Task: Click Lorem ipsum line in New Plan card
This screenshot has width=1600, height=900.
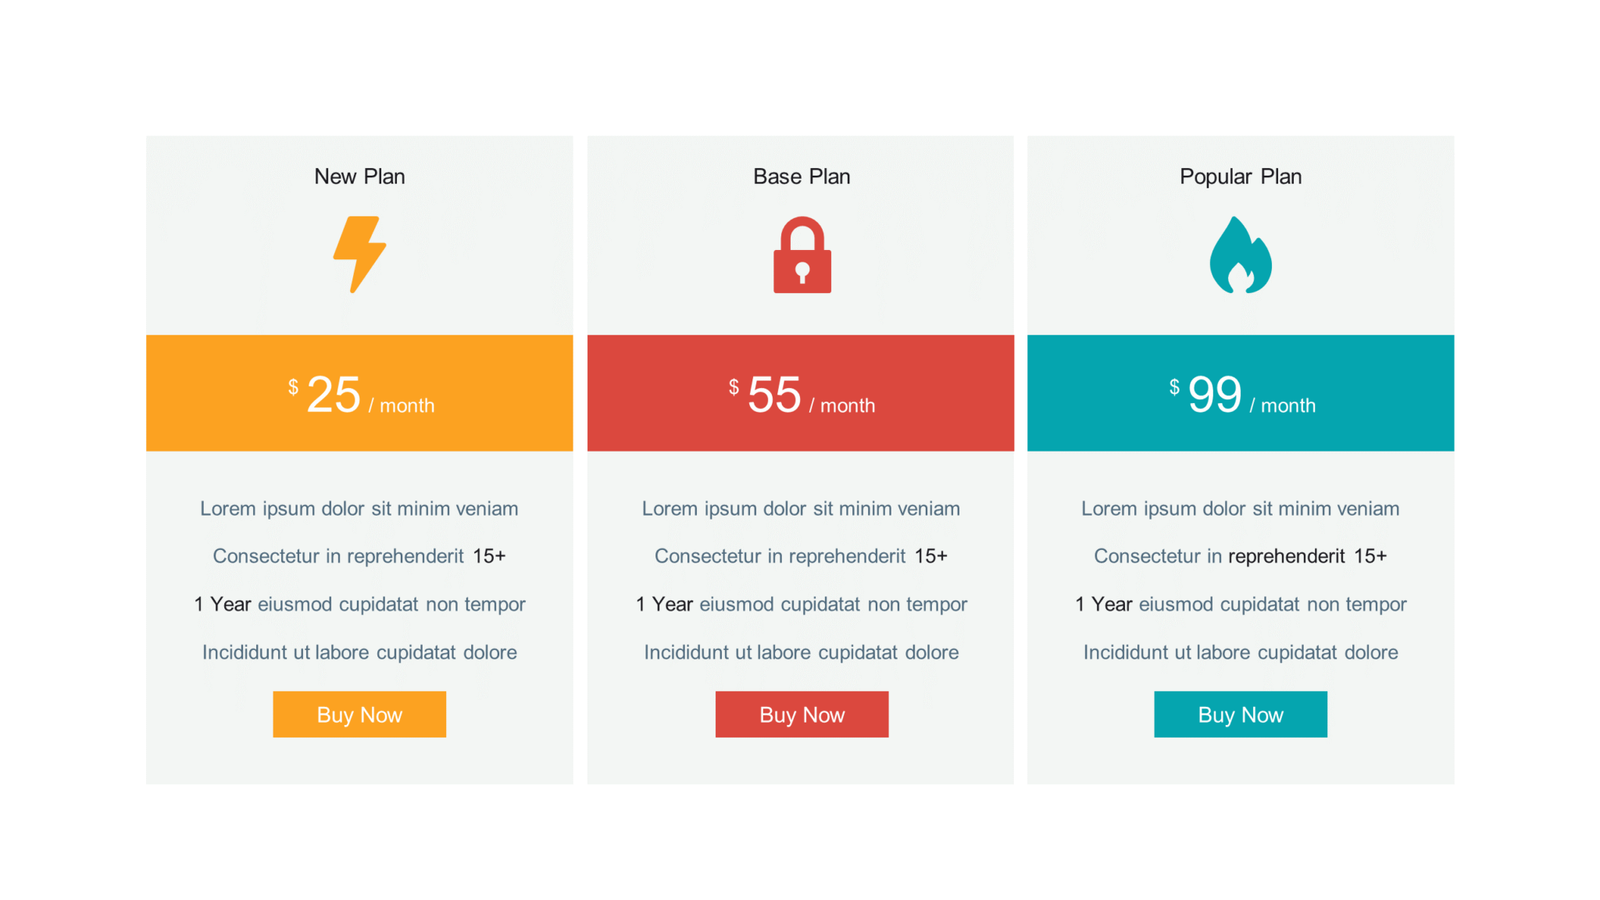Action: (x=359, y=508)
